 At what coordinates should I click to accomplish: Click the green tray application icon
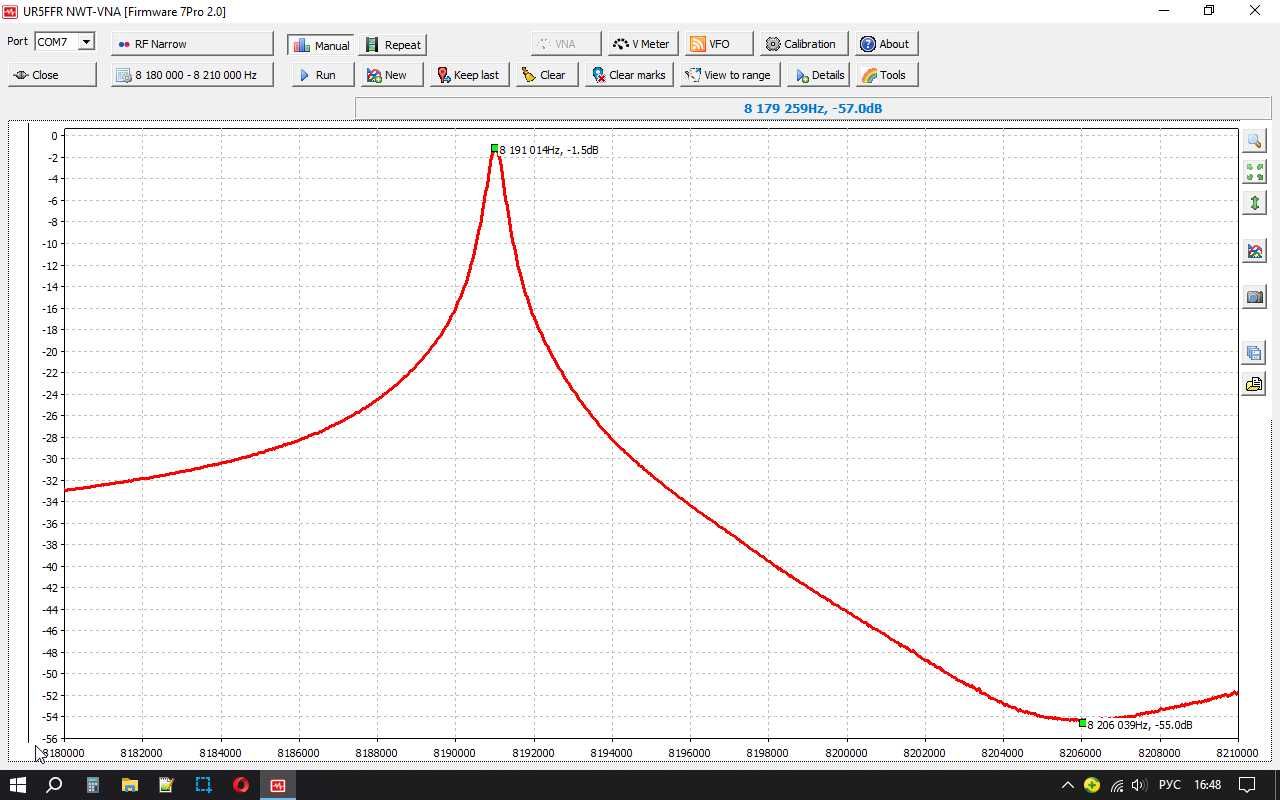coord(1092,785)
